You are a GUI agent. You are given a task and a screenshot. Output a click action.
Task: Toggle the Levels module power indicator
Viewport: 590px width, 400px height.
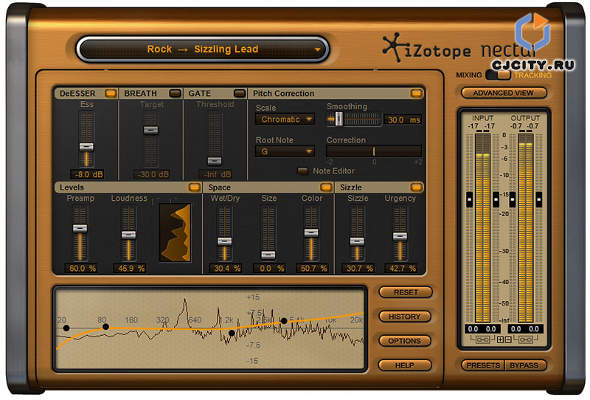pos(195,187)
